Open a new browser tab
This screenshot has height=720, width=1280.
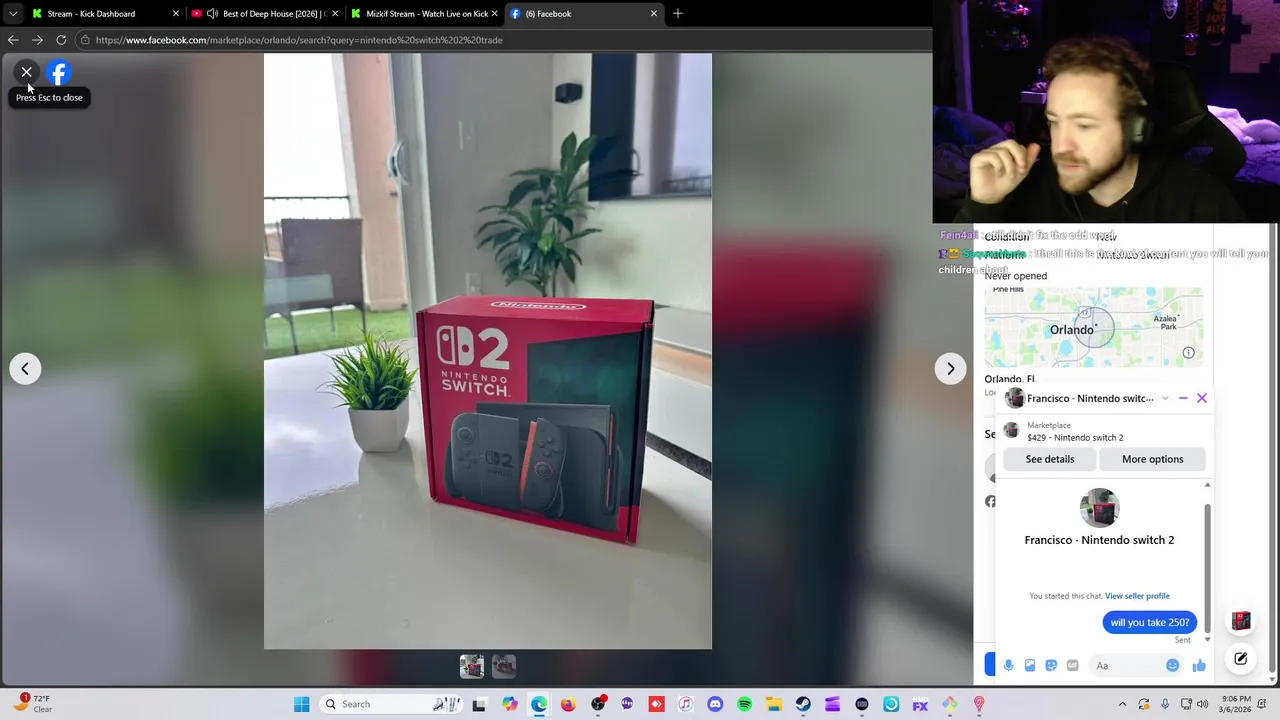click(x=678, y=14)
